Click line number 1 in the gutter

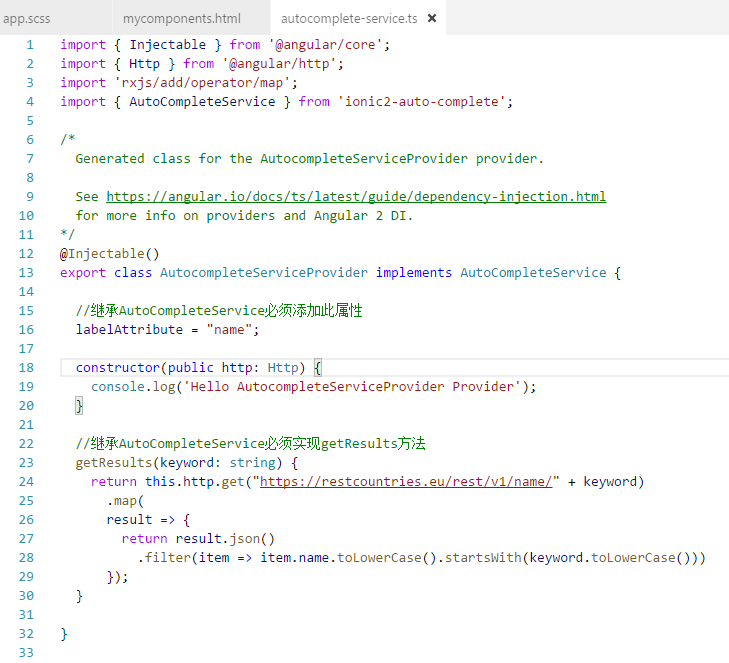tap(30, 45)
